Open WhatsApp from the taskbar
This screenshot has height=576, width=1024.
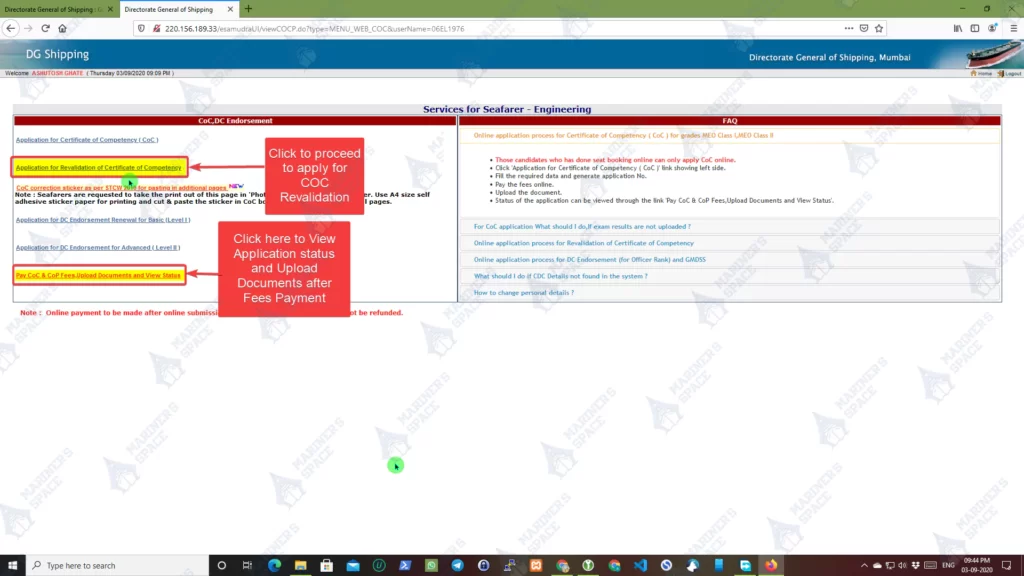431,565
